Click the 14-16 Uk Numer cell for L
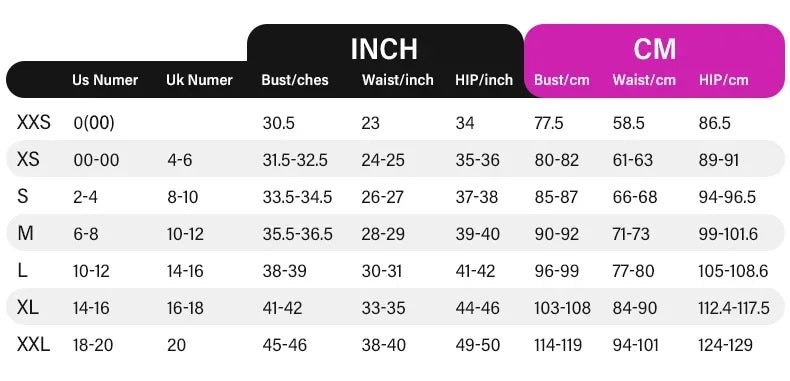This screenshot has height=381, width=790. click(185, 271)
